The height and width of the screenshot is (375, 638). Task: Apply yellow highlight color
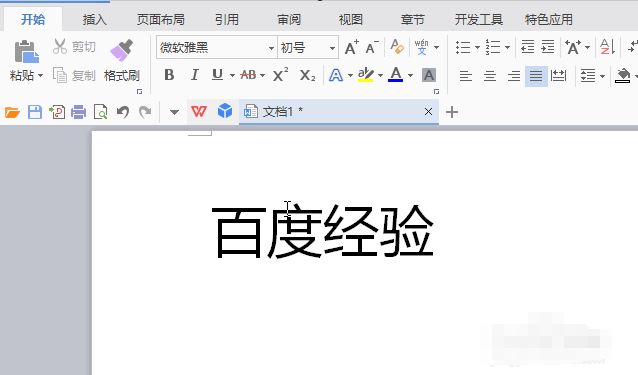pos(365,75)
